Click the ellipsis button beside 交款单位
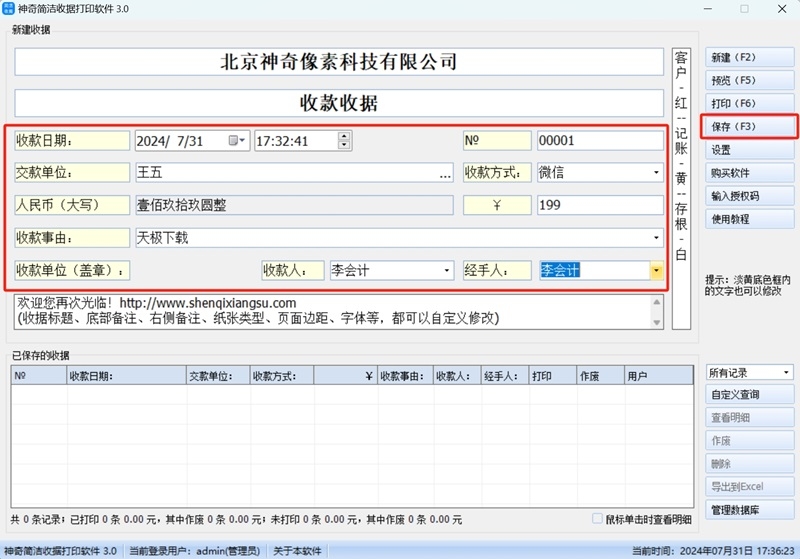 tap(445, 173)
